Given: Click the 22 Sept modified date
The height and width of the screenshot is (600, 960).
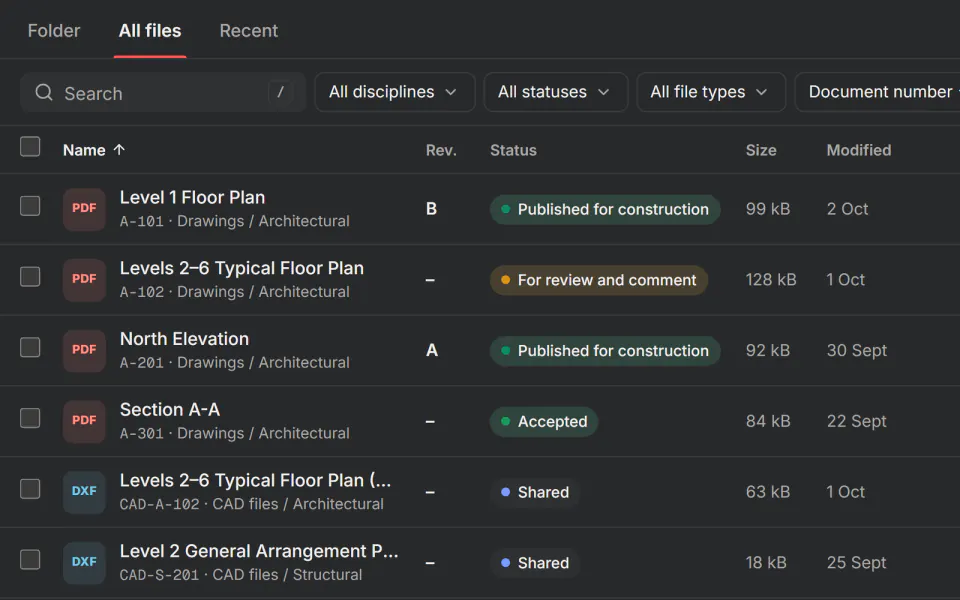Looking at the screenshot, I should [857, 421].
